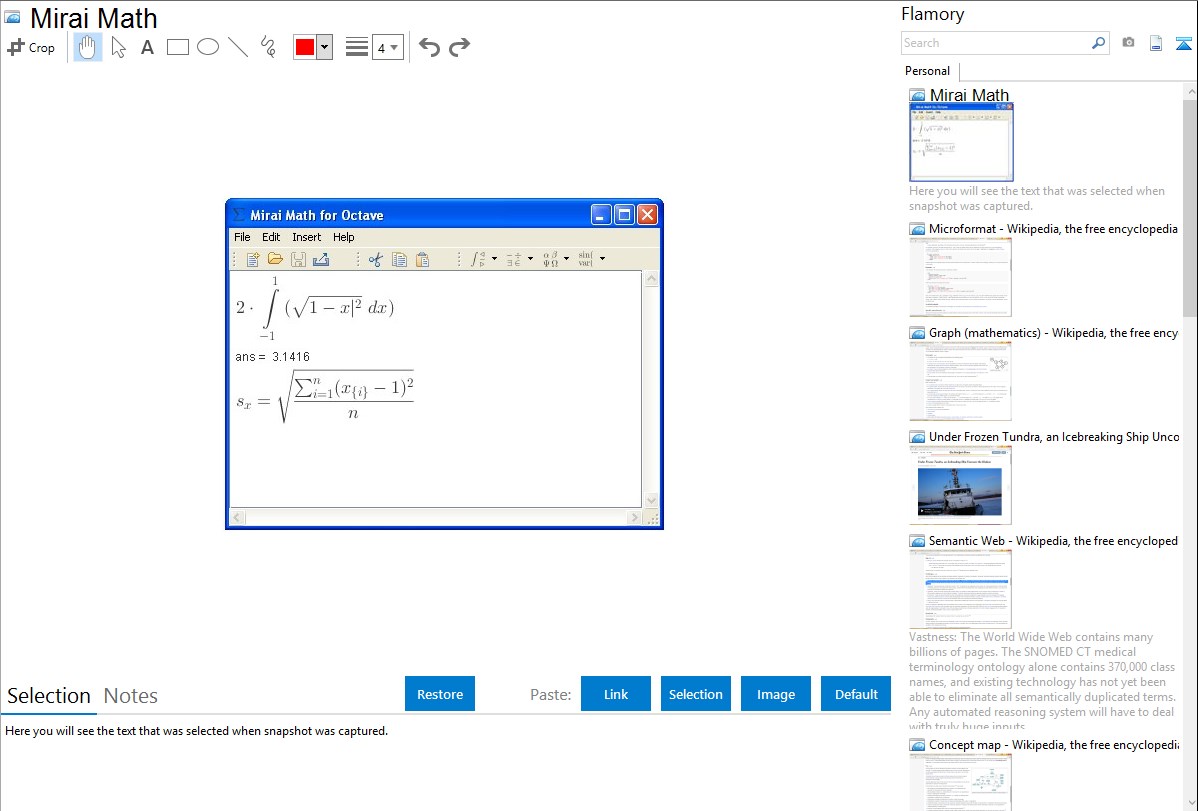Viewport: 1198px width, 811px height.
Task: Expand the Greek letters dropdown arrow
Action: click(566, 259)
